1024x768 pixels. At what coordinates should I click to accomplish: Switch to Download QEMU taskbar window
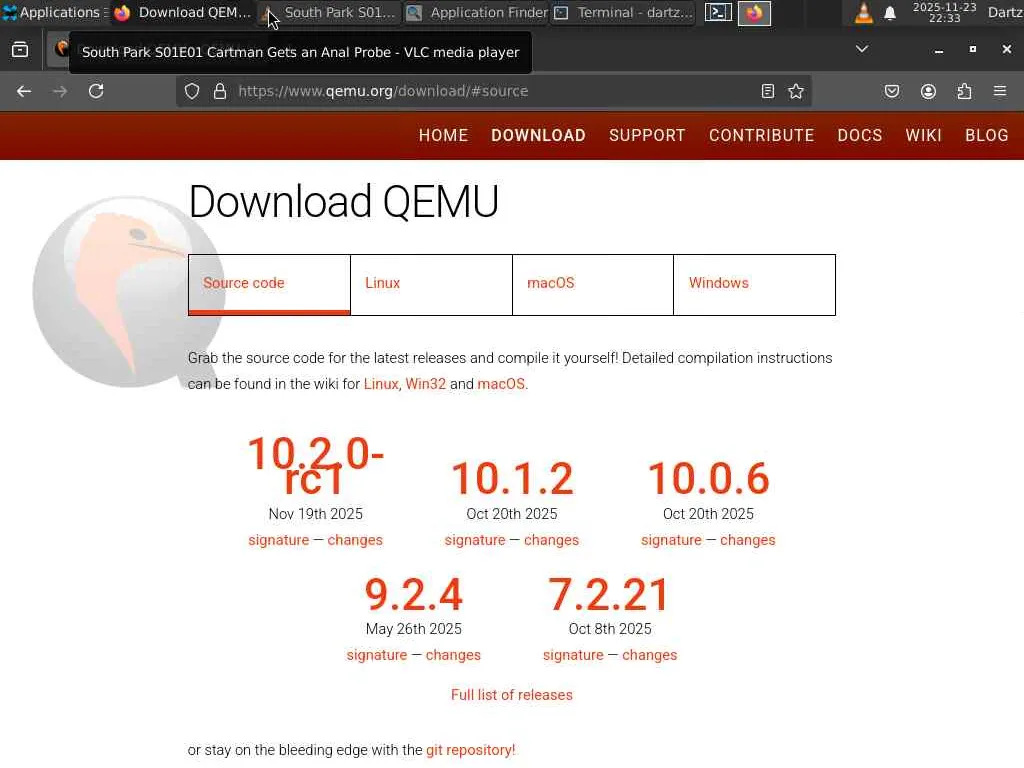coord(184,12)
